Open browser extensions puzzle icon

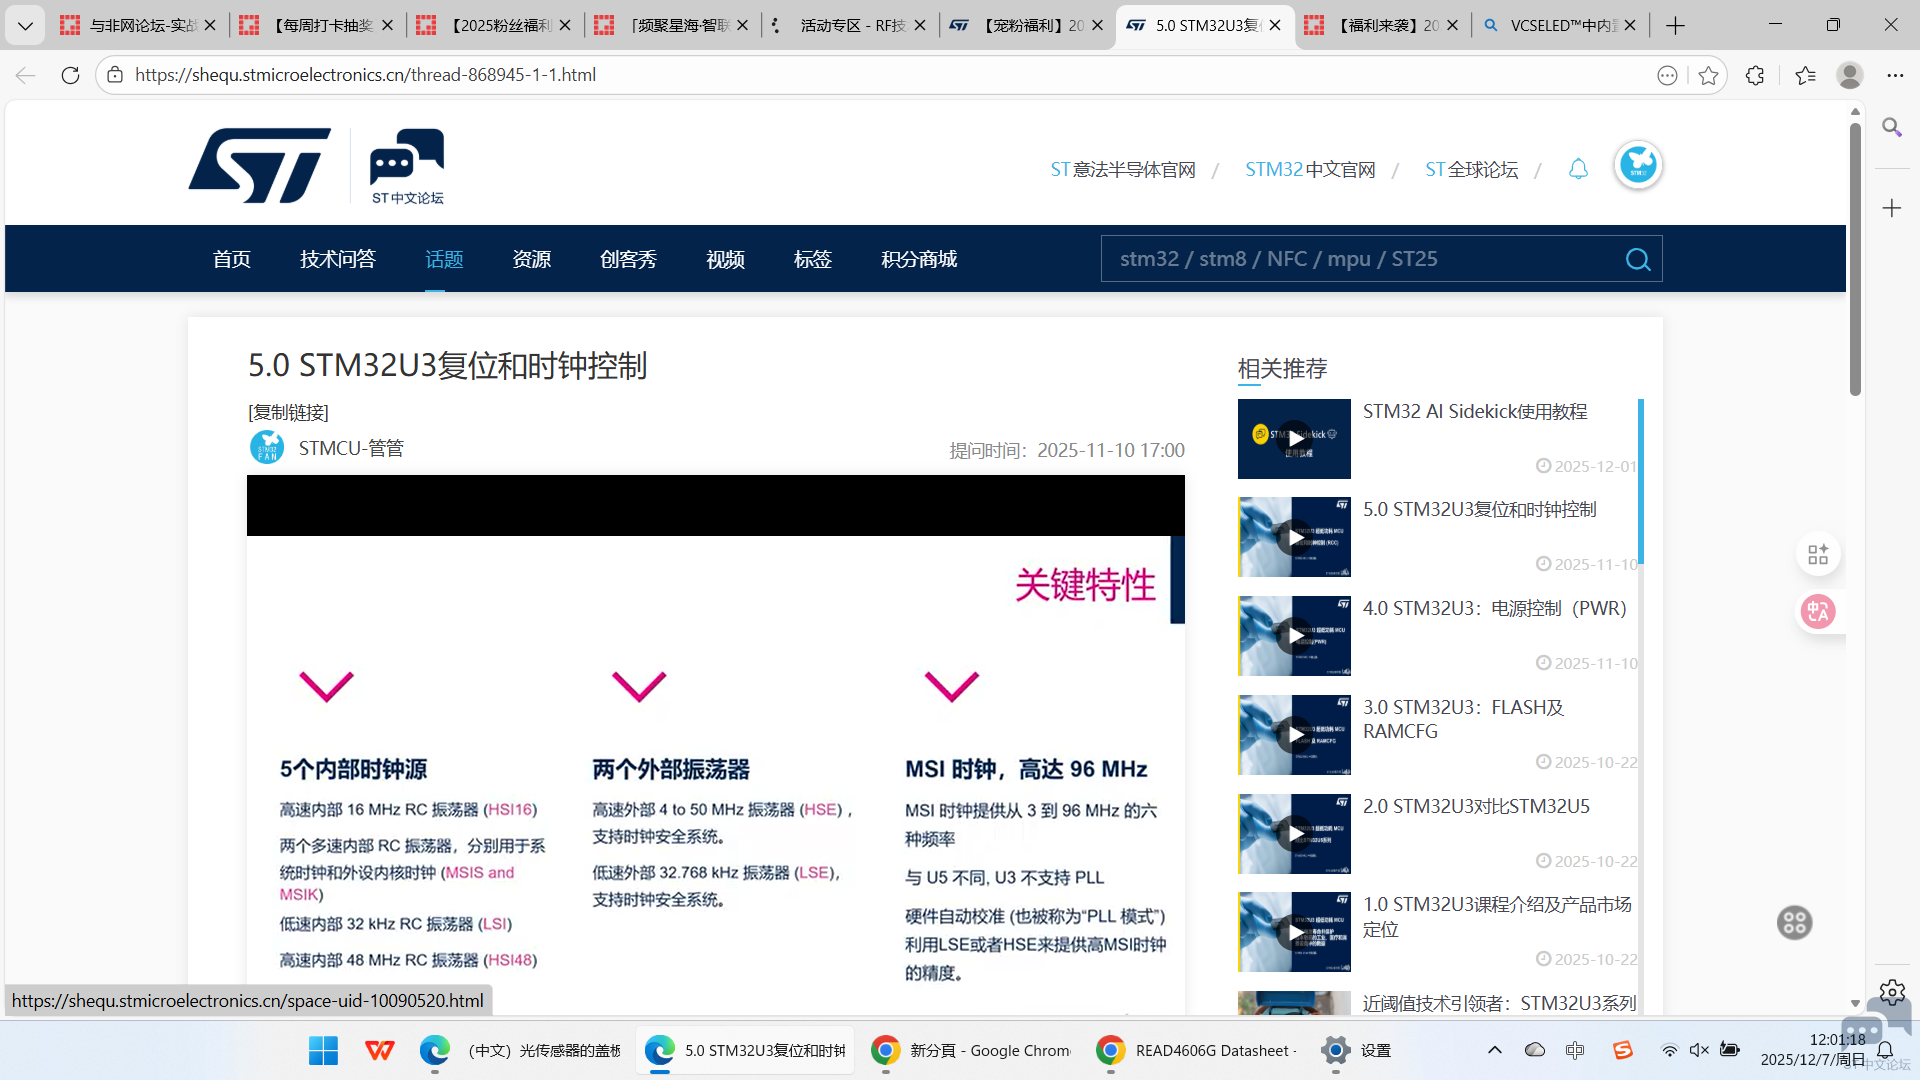(x=1755, y=75)
